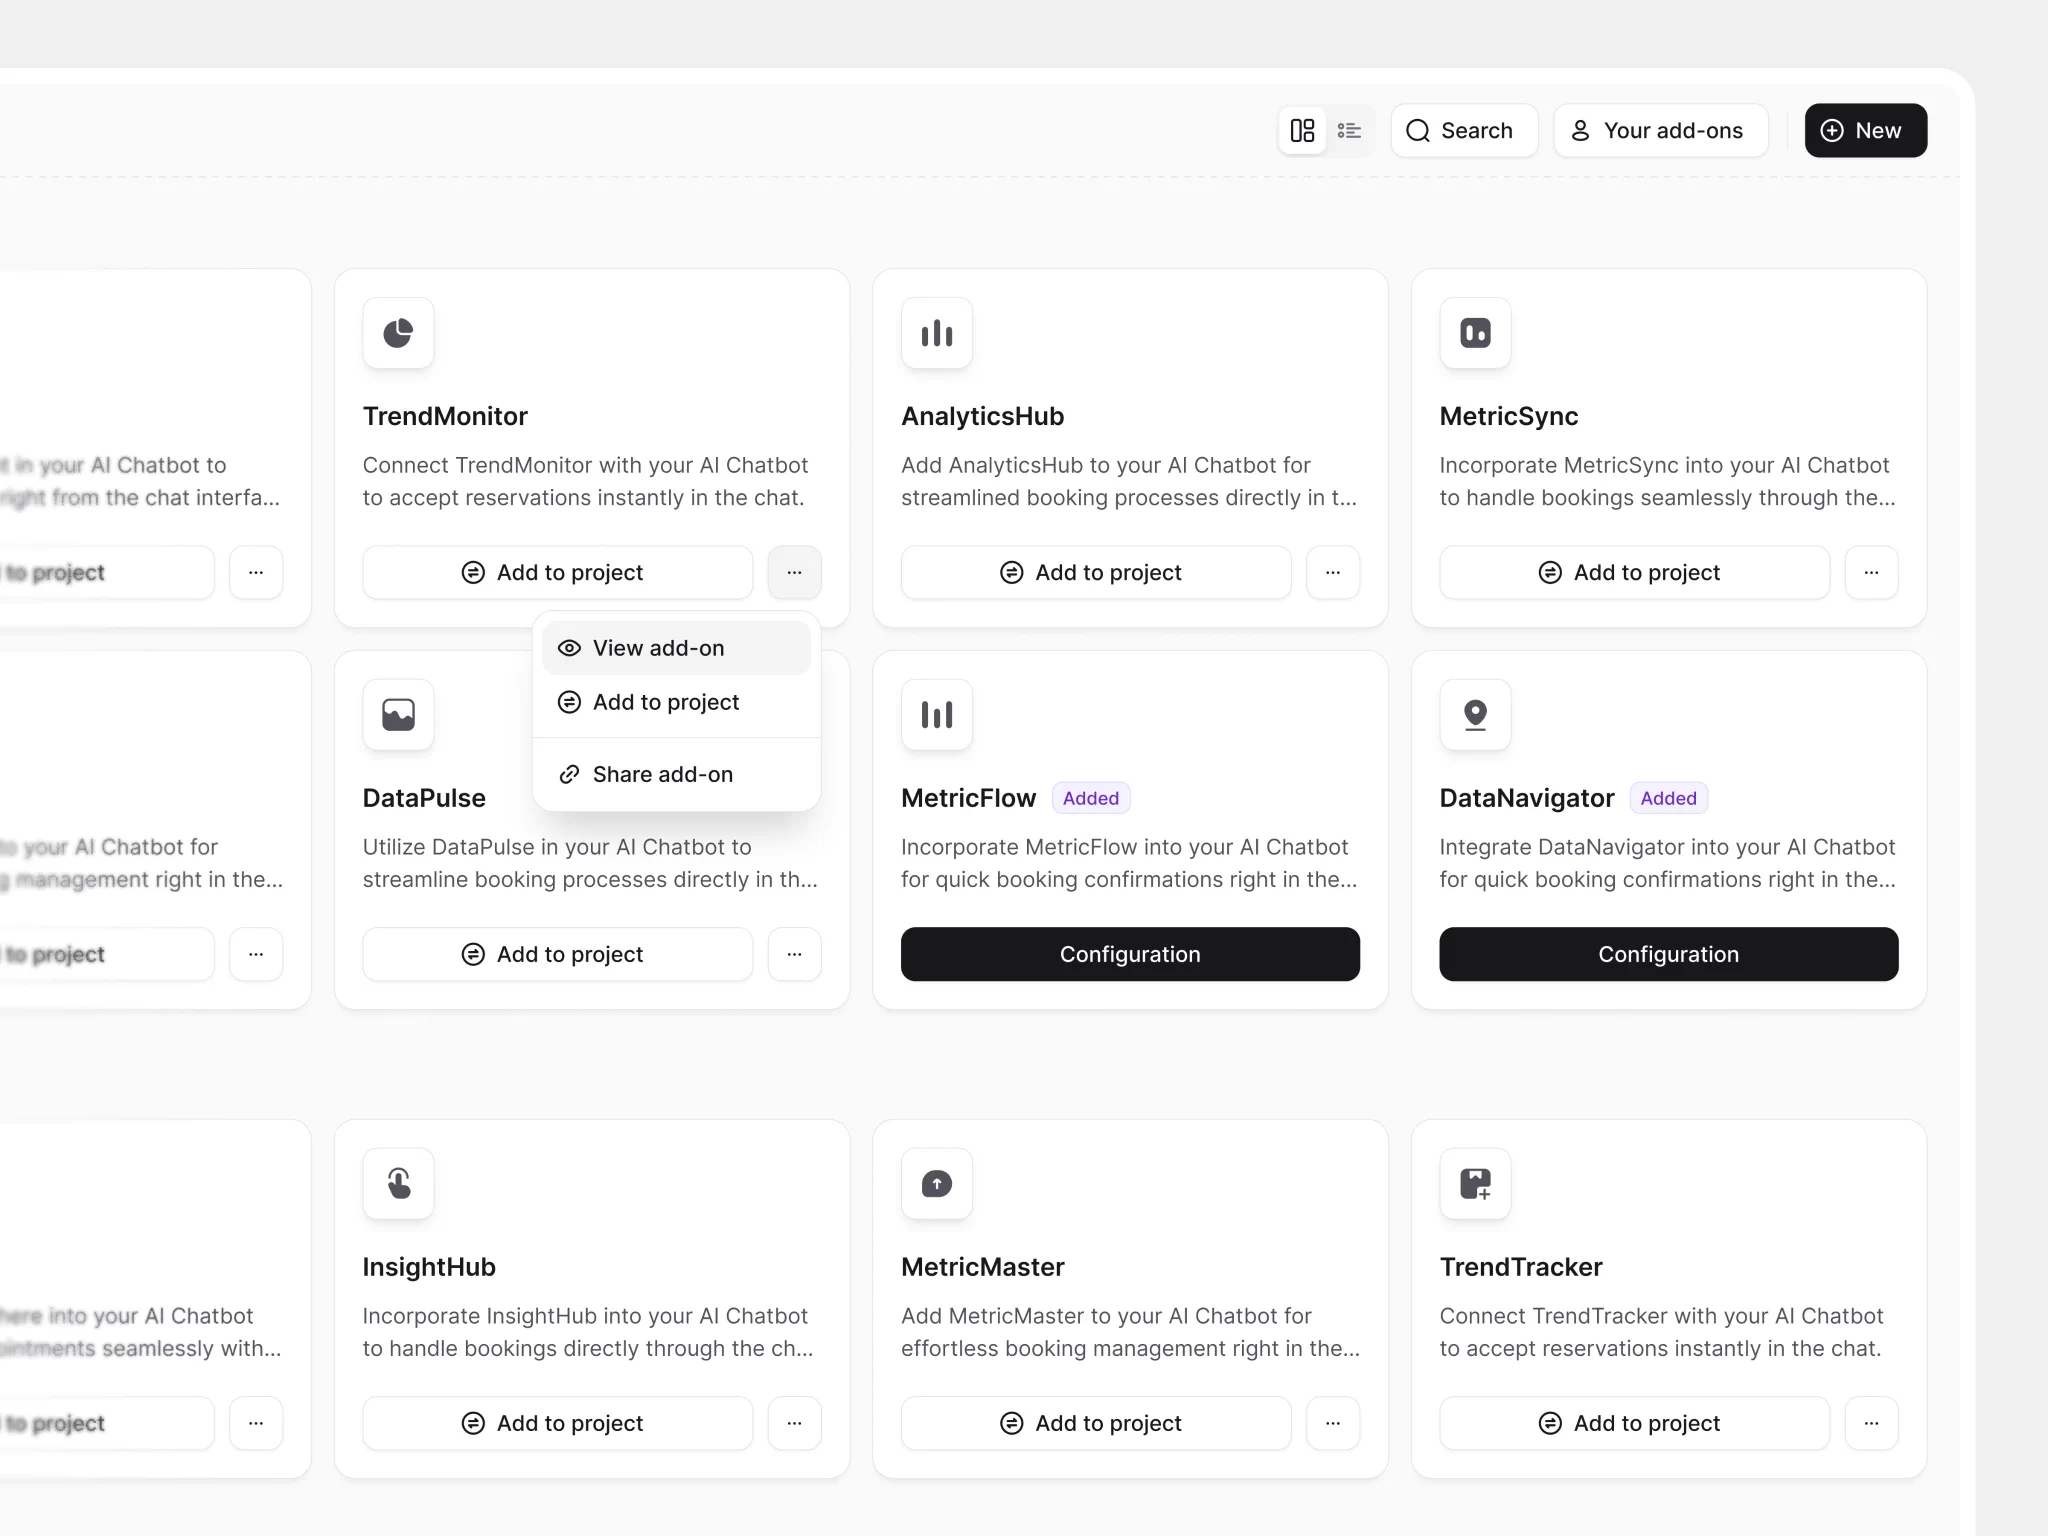
Task: Create a New add-on
Action: (x=1866, y=131)
